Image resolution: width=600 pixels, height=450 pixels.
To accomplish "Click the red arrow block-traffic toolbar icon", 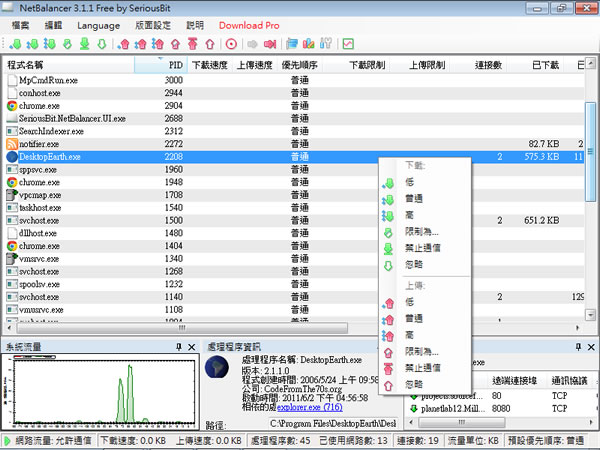I will (x=270, y=44).
